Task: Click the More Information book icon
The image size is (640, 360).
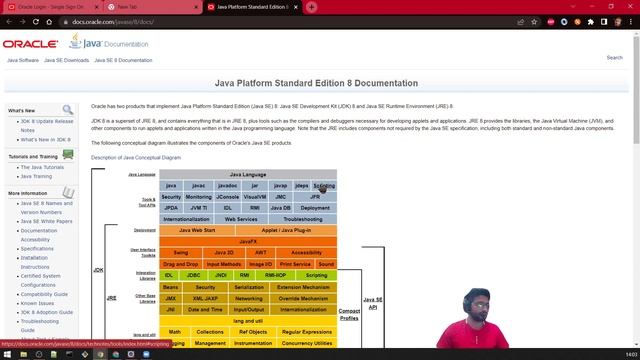Action: pyautogui.click(x=68, y=192)
